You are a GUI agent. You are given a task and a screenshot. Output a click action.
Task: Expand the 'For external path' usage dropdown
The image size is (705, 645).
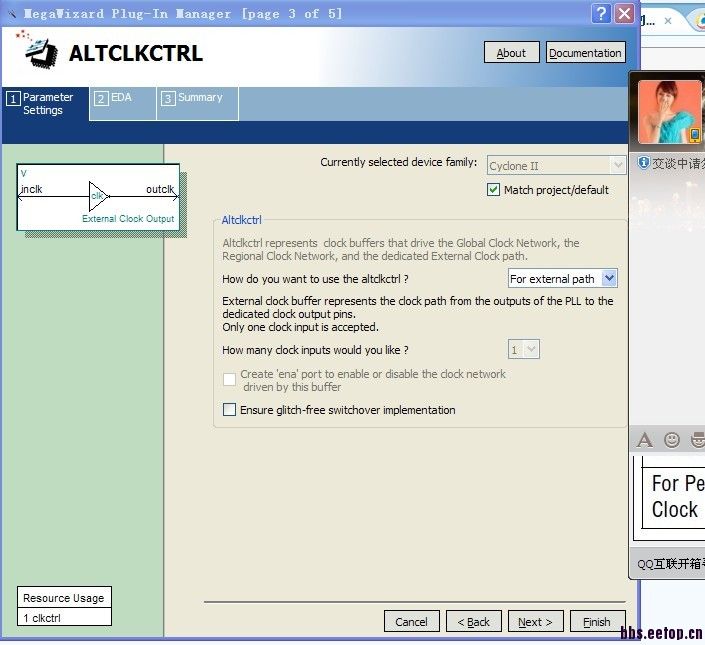pos(562,279)
